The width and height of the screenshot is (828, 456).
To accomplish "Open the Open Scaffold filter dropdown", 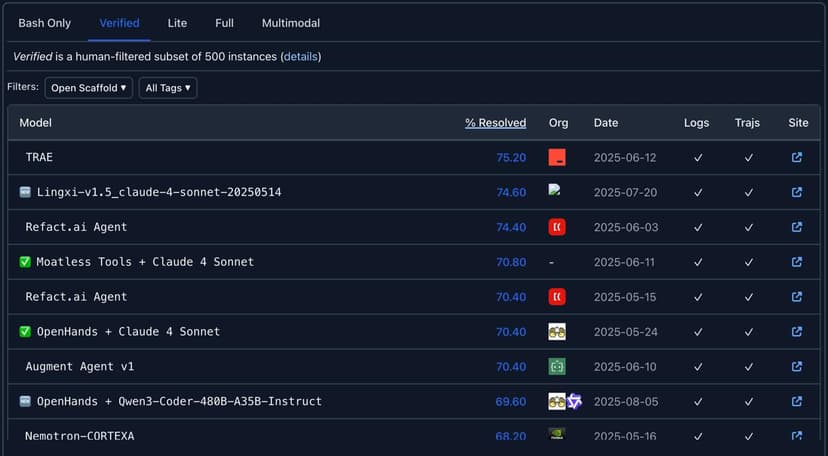I will [x=90, y=88].
